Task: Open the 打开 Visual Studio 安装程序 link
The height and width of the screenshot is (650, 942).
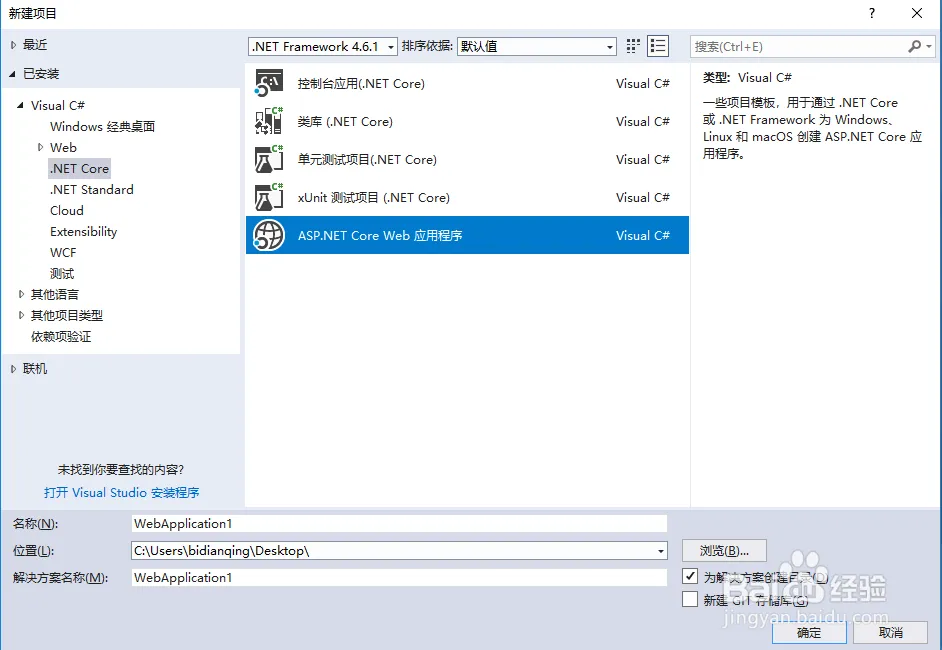Action: [x=121, y=493]
